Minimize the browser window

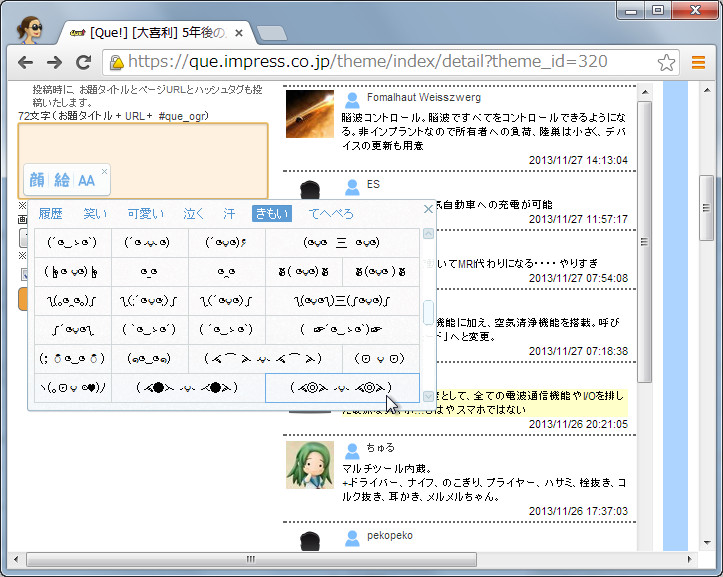pyautogui.click(x=631, y=10)
